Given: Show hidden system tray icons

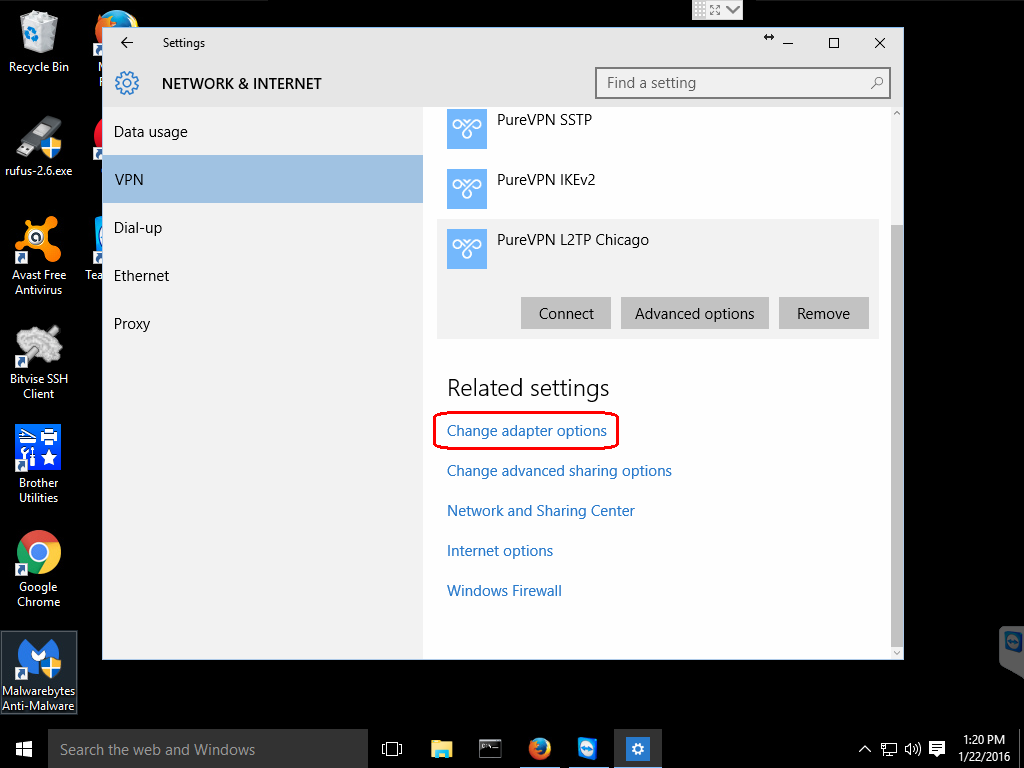Looking at the screenshot, I should click(864, 749).
